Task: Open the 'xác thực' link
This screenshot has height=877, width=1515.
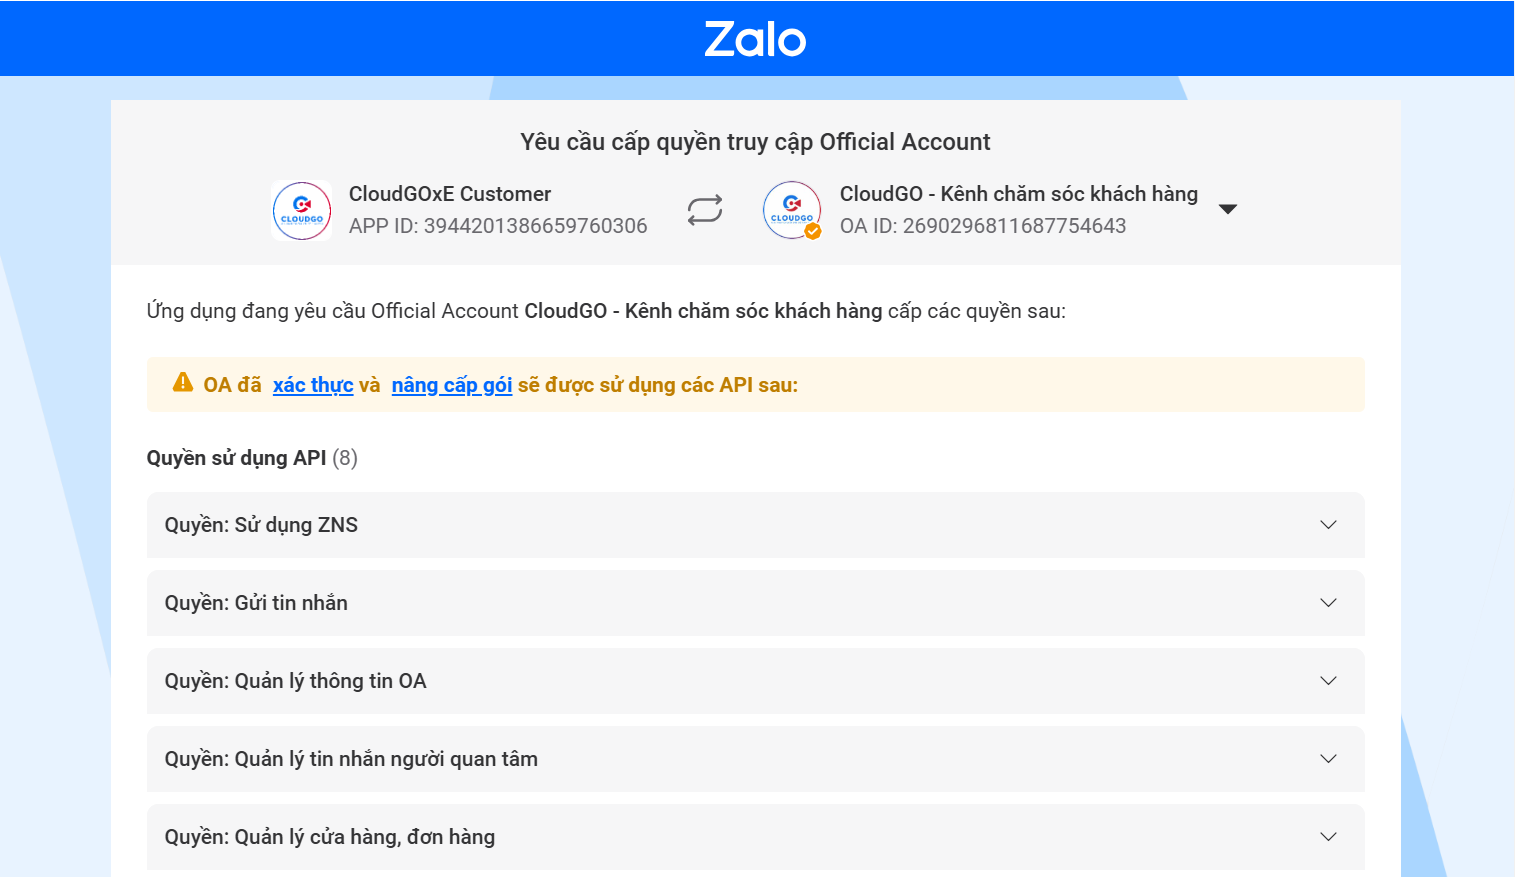Action: click(x=313, y=384)
